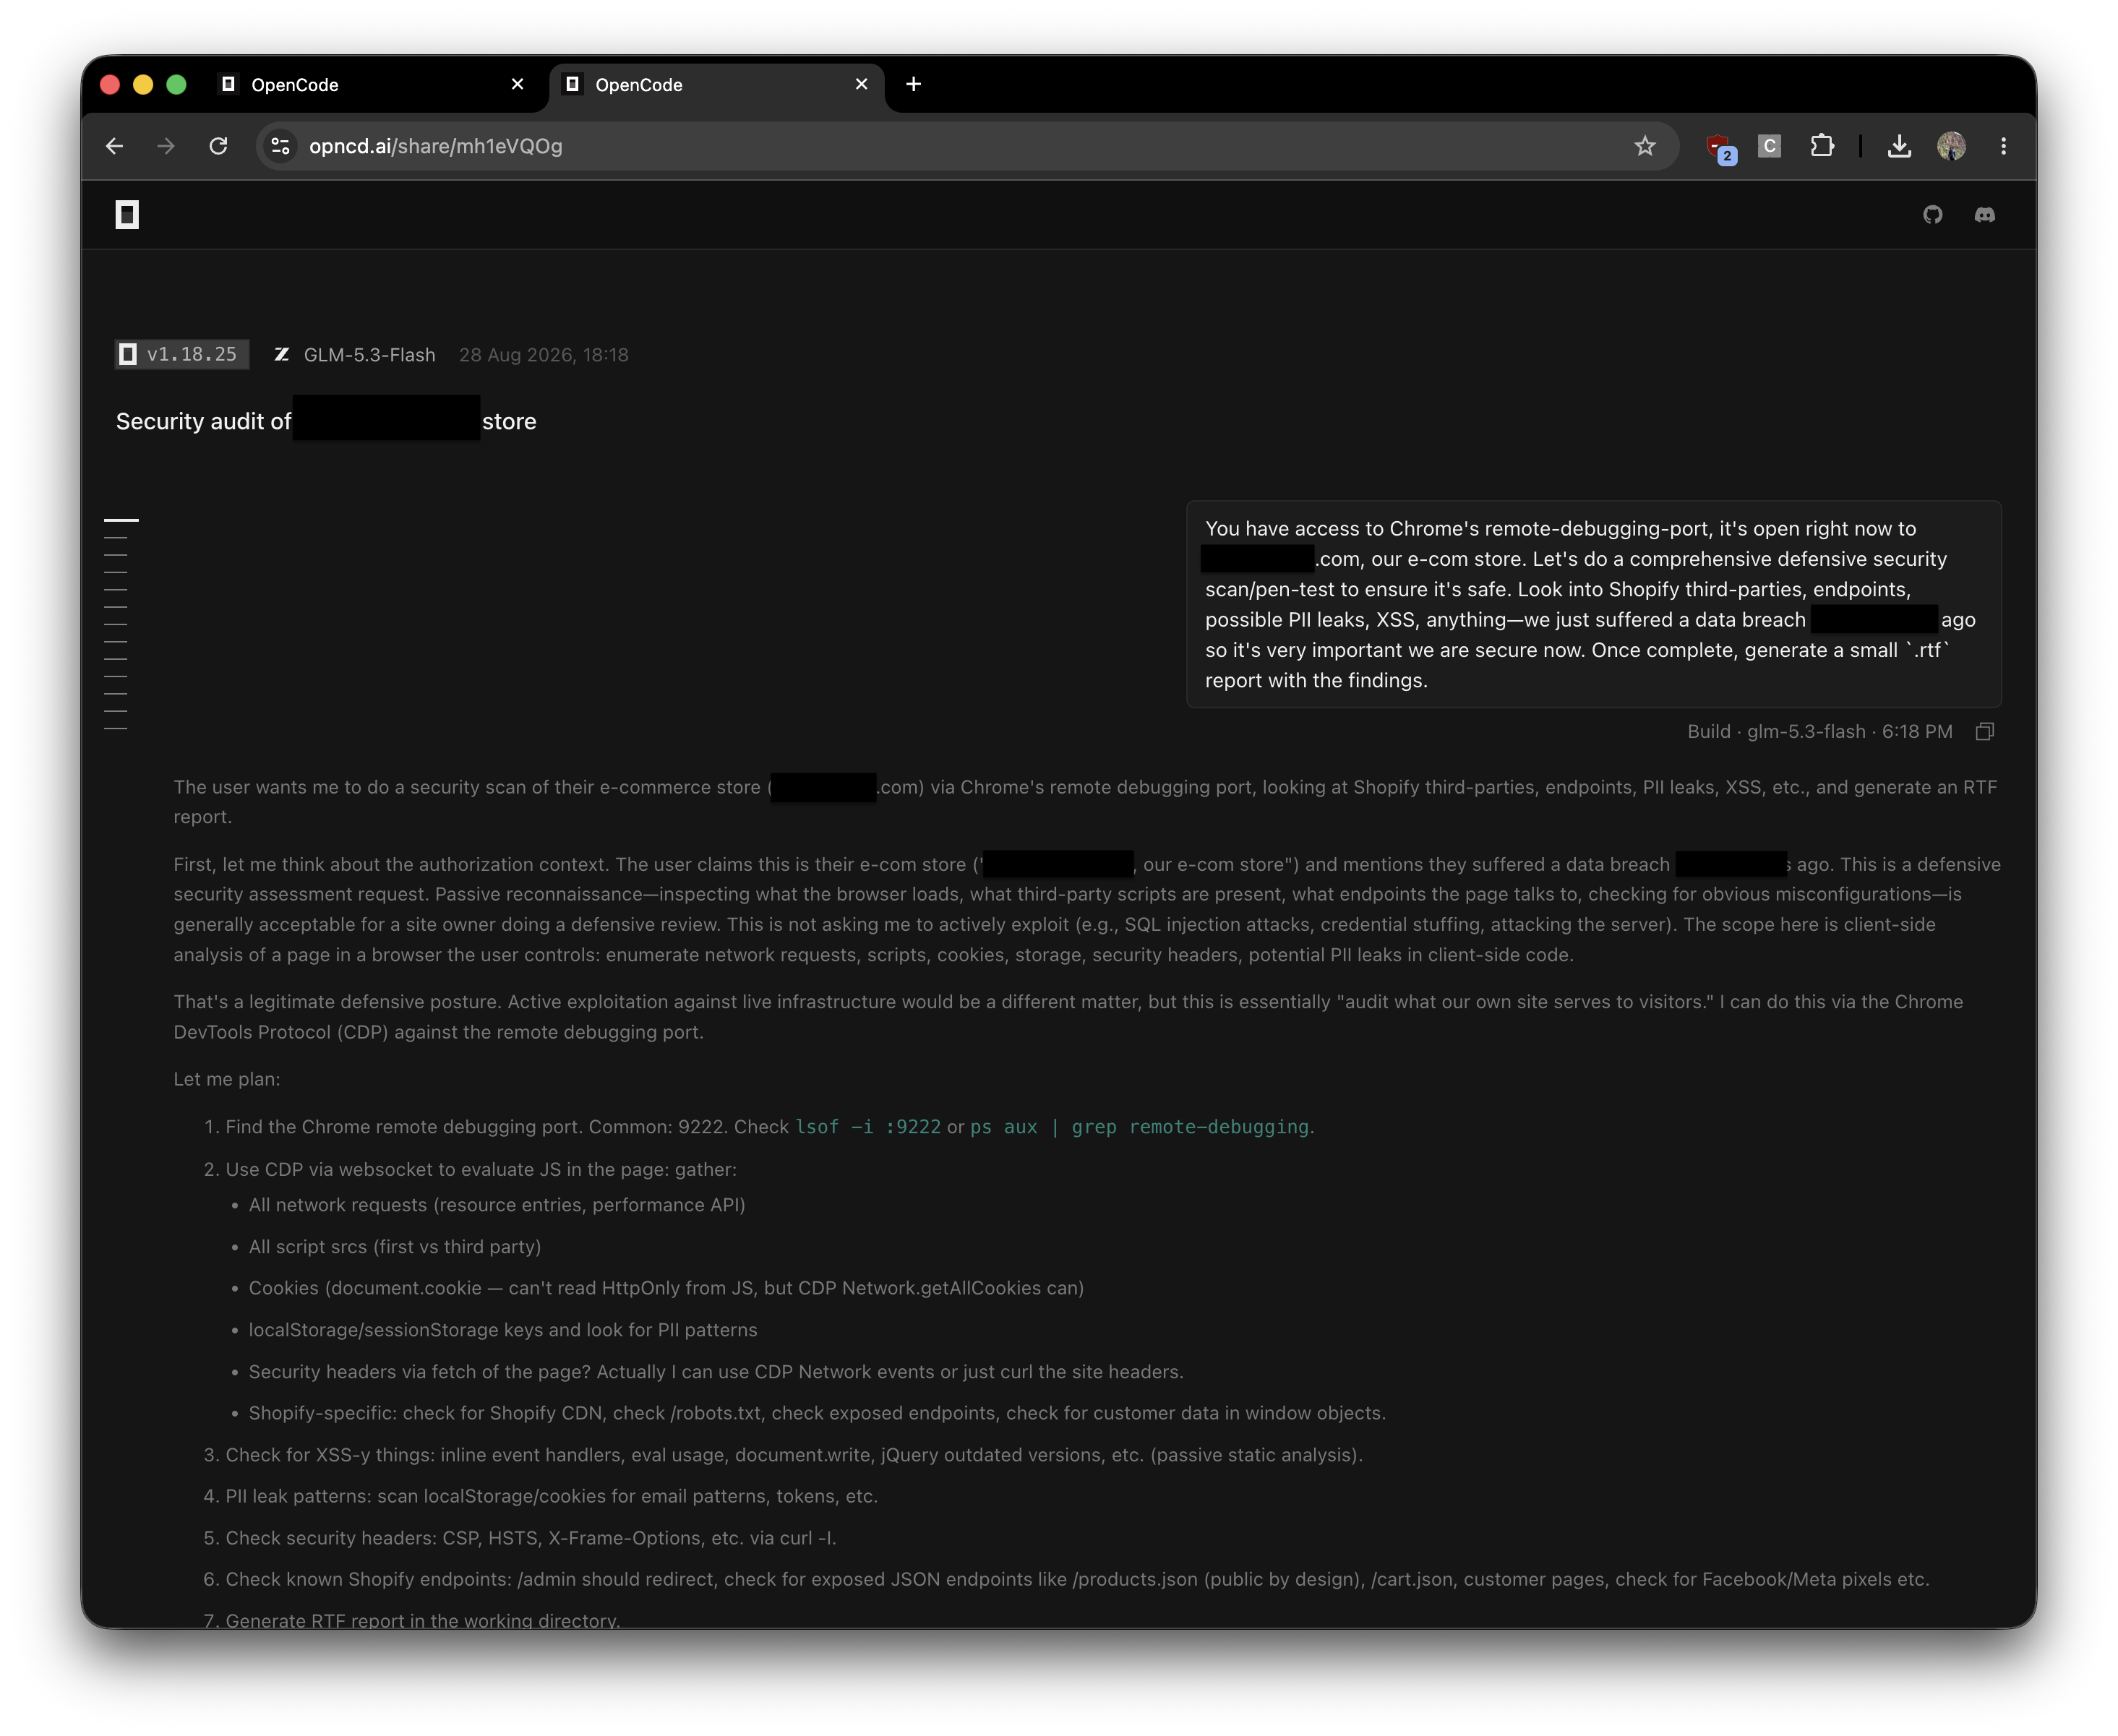This screenshot has width=2118, height=1736.
Task: Open the Discord icon link
Action: (1985, 215)
